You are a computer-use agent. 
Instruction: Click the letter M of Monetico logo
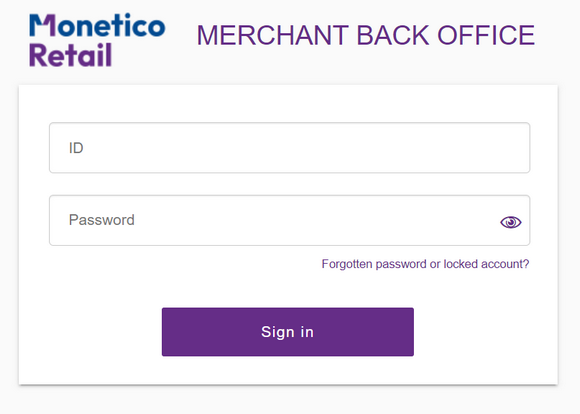point(43,25)
